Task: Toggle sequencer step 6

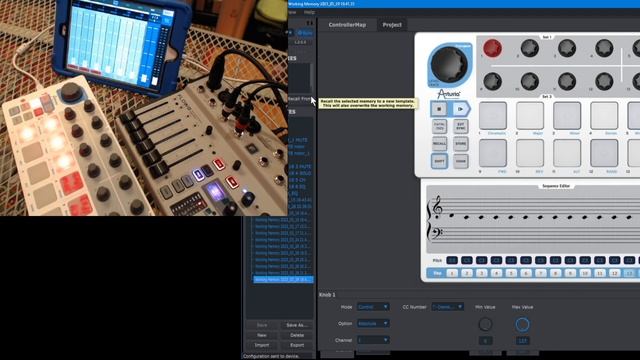Action: tap(526, 273)
